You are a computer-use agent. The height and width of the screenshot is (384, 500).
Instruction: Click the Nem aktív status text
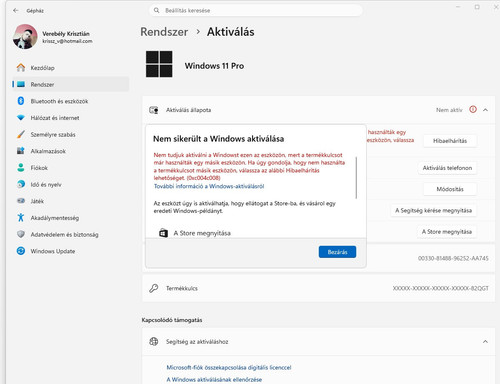(x=449, y=110)
